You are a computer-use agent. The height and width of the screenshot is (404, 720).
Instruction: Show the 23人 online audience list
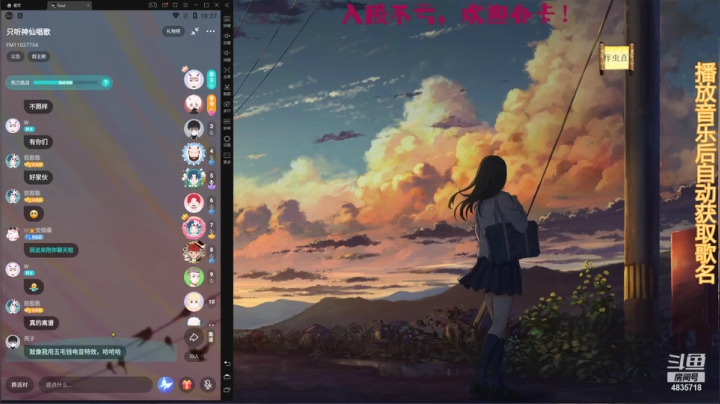pyautogui.click(x=194, y=356)
